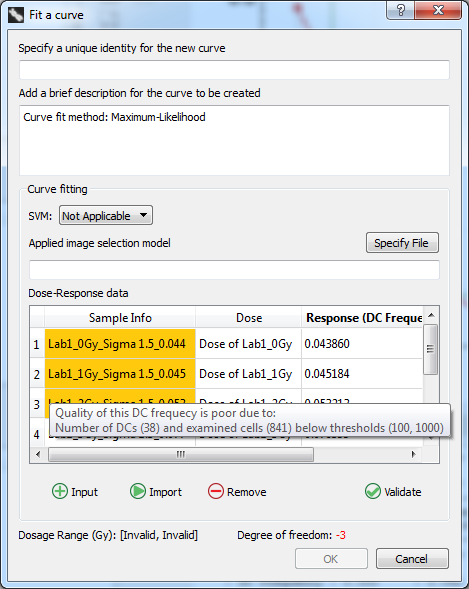Click the question mark help button
The height and width of the screenshot is (589, 469).
[x=400, y=10]
